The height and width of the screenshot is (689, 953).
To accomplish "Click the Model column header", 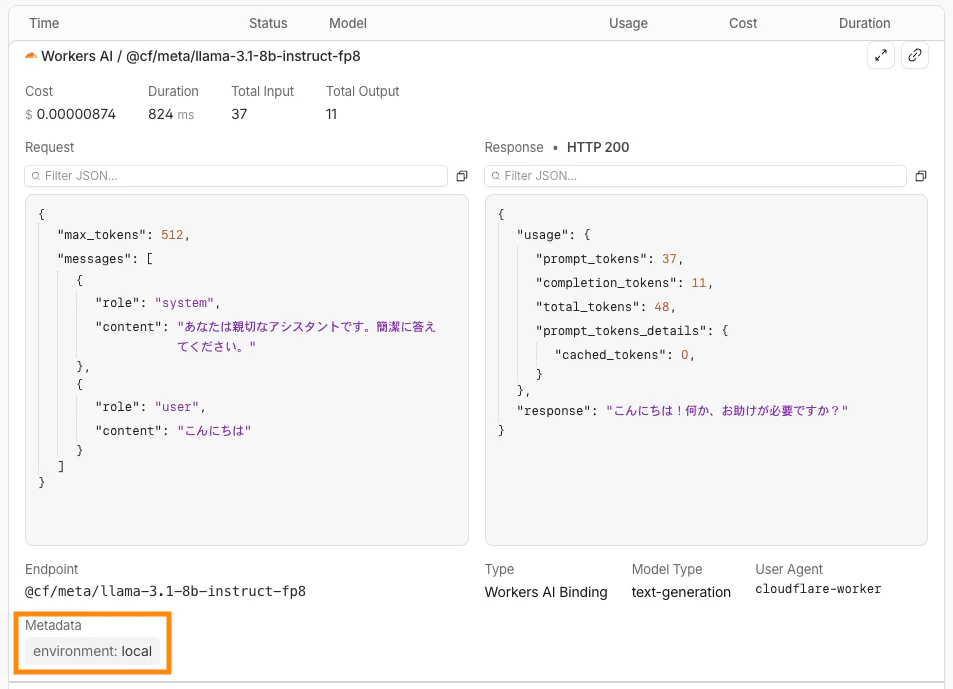I will [x=348, y=23].
